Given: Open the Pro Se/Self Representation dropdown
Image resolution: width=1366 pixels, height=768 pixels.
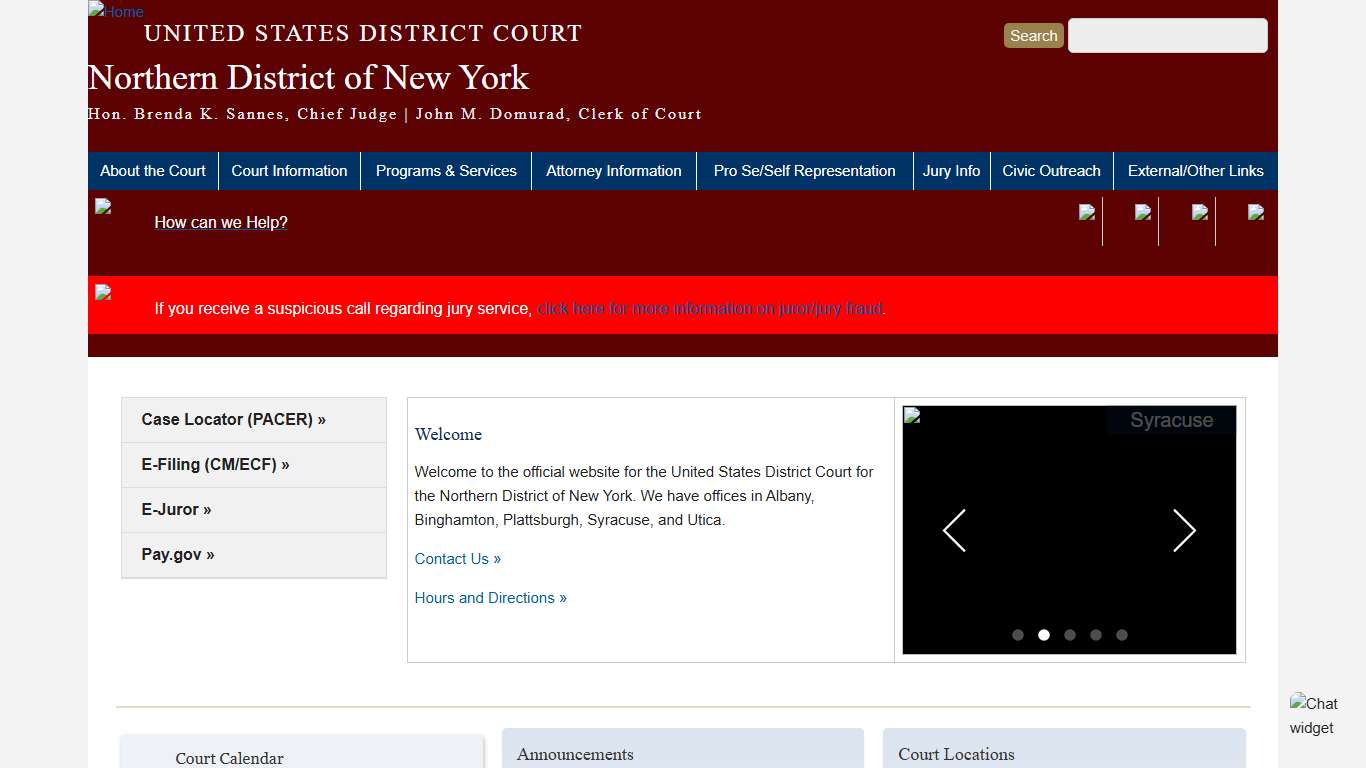Looking at the screenshot, I should (x=804, y=170).
